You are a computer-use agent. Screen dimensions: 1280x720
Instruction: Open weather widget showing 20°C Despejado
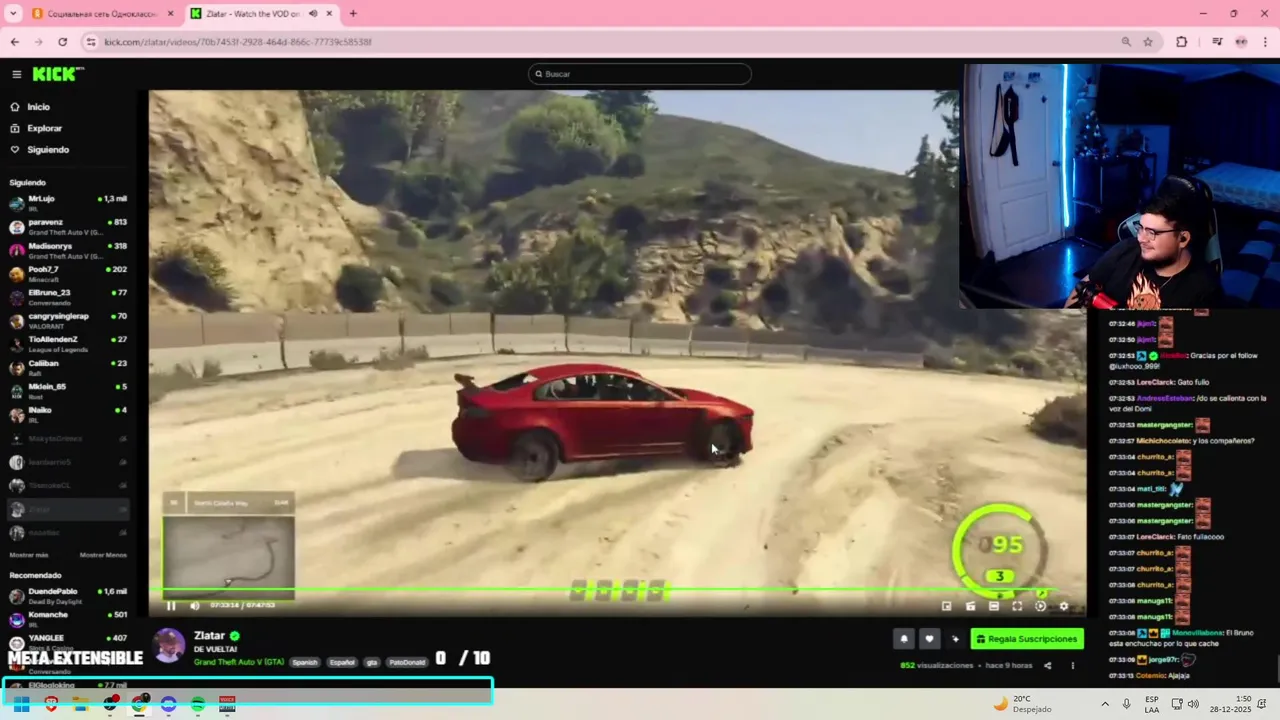tap(1022, 704)
